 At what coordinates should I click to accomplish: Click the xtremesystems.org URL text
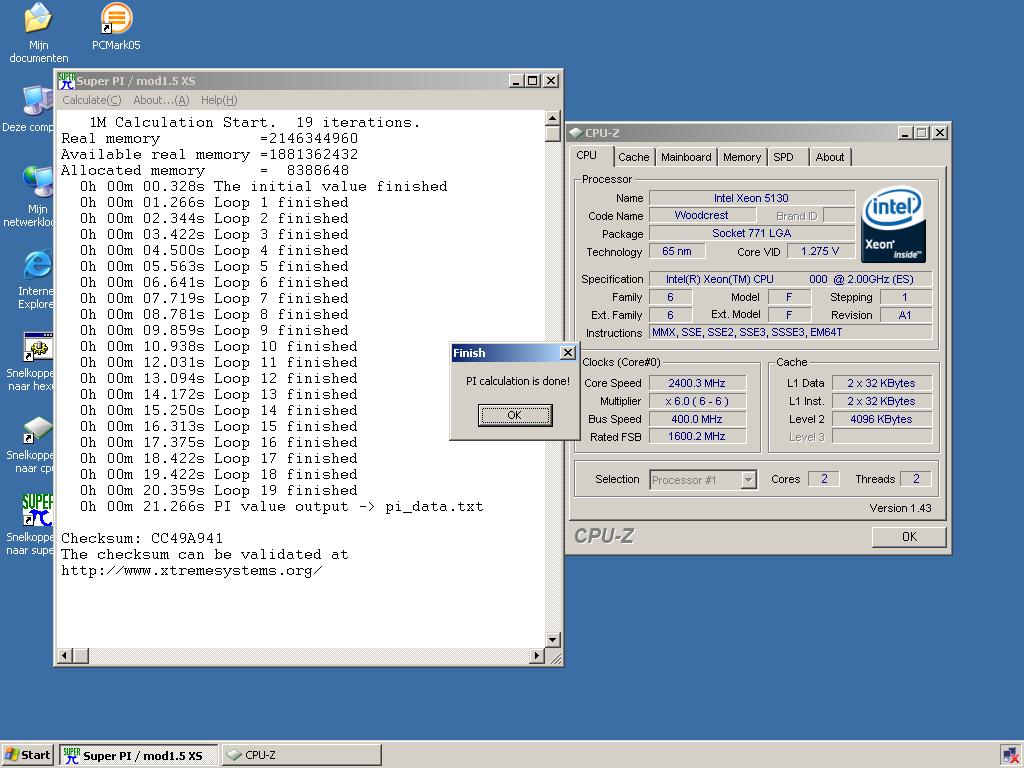point(191,571)
